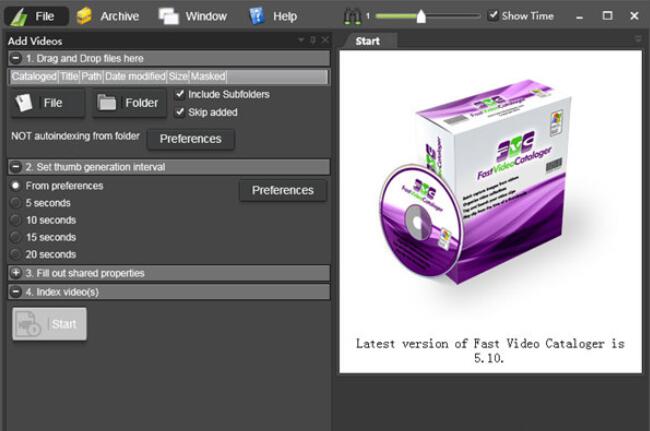Sort by the Size column header
The width and height of the screenshot is (650, 431).
pos(178,76)
